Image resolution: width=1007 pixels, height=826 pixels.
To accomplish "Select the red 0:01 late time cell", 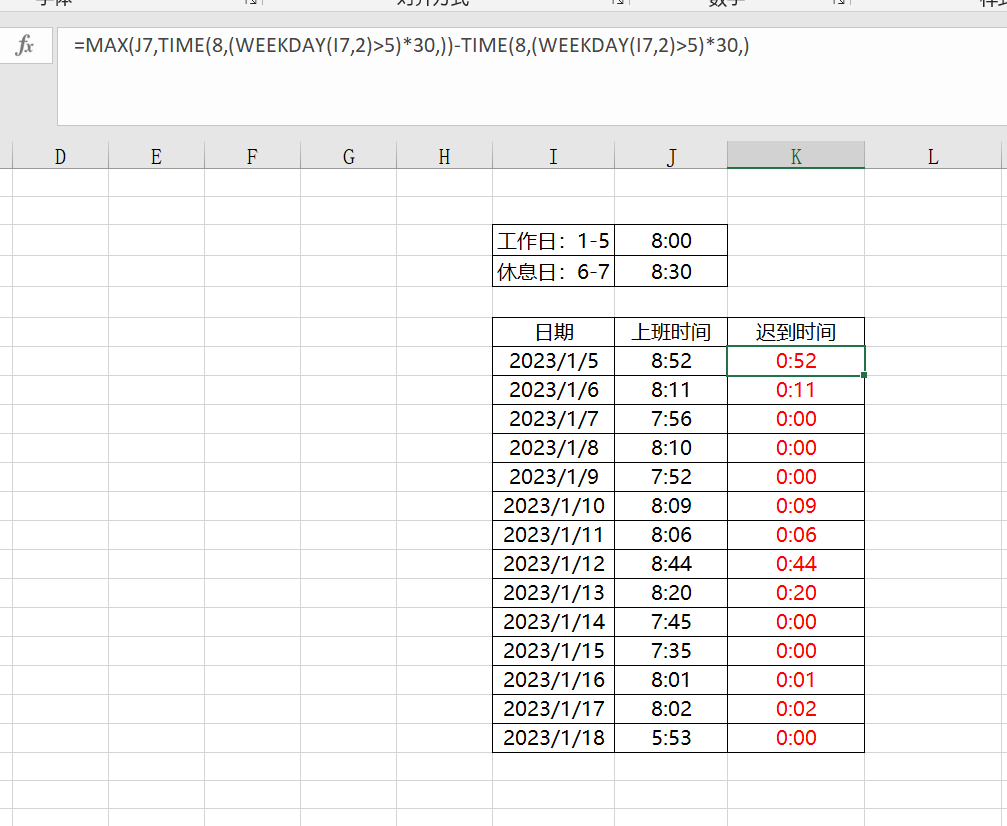I will pos(796,680).
